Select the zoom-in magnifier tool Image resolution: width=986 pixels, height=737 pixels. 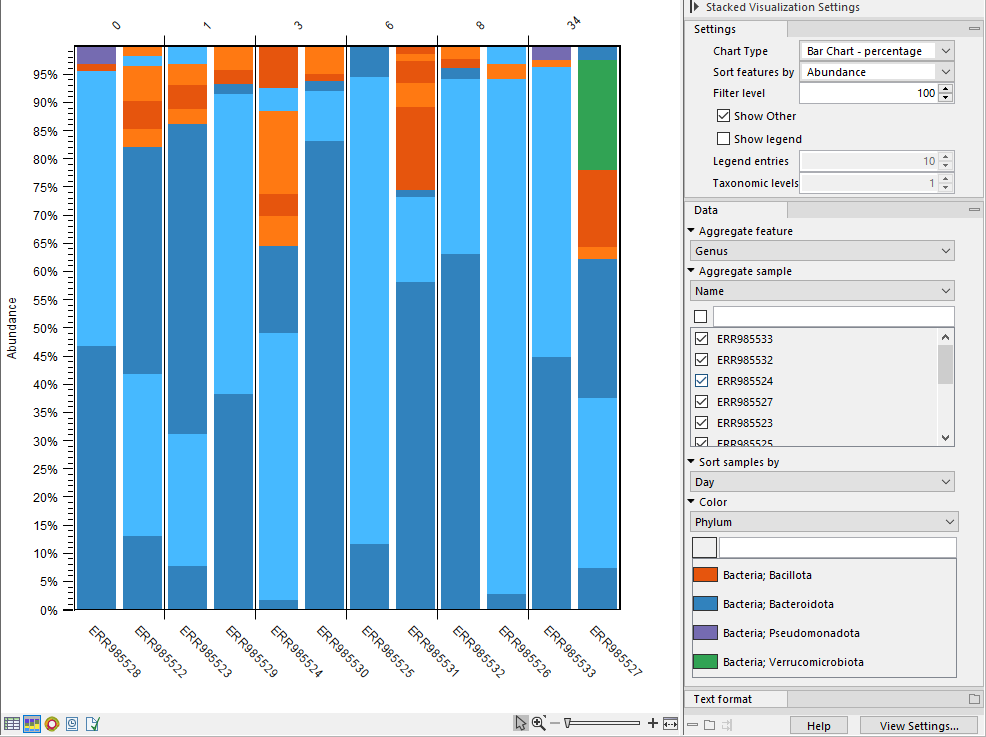click(x=539, y=723)
